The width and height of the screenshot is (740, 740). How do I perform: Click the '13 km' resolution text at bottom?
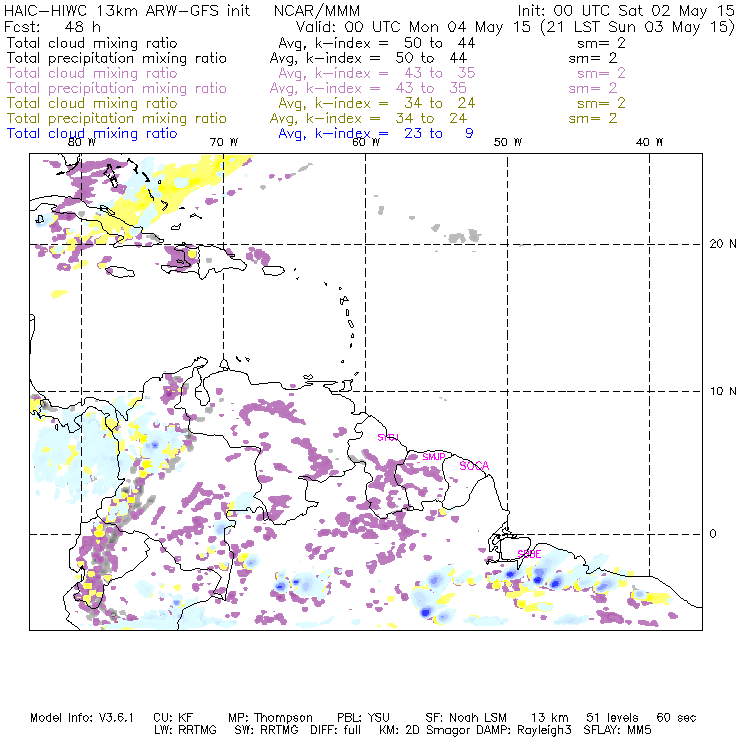(550, 718)
